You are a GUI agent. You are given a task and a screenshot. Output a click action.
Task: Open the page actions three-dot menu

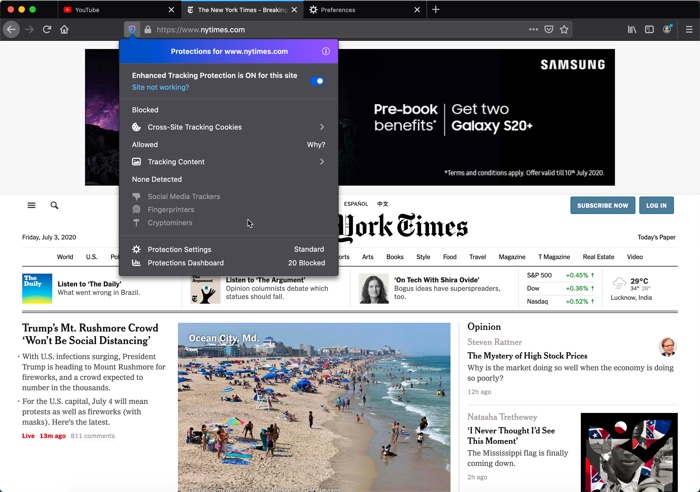[x=533, y=29]
